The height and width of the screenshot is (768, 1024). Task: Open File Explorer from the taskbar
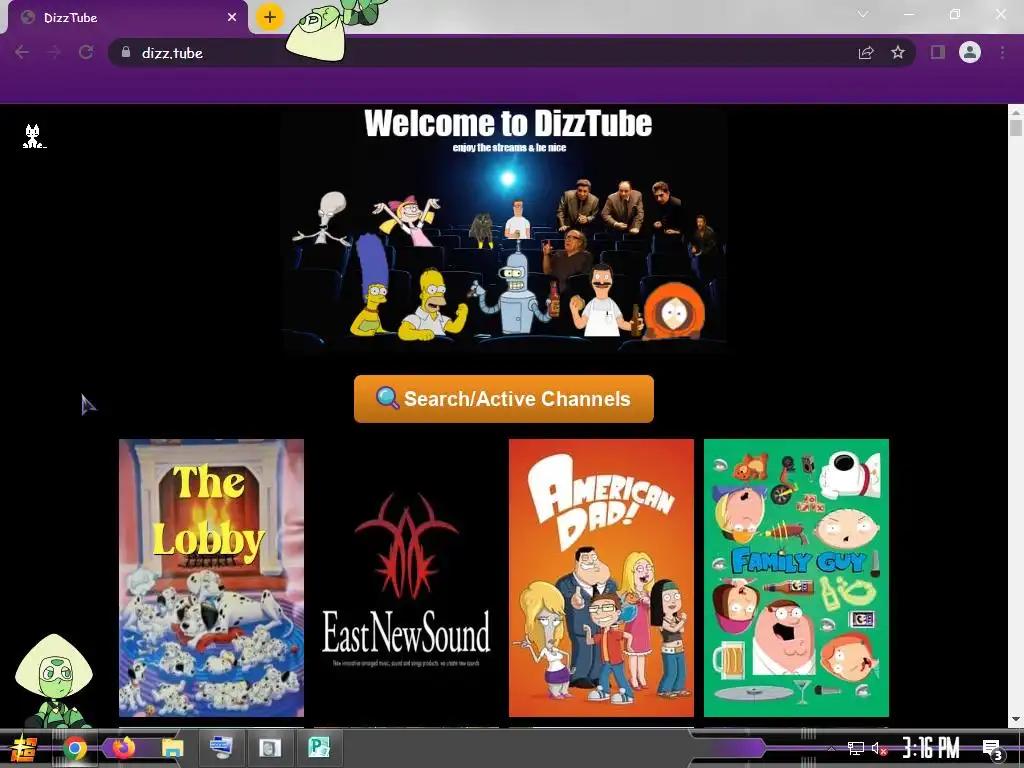tap(172, 748)
